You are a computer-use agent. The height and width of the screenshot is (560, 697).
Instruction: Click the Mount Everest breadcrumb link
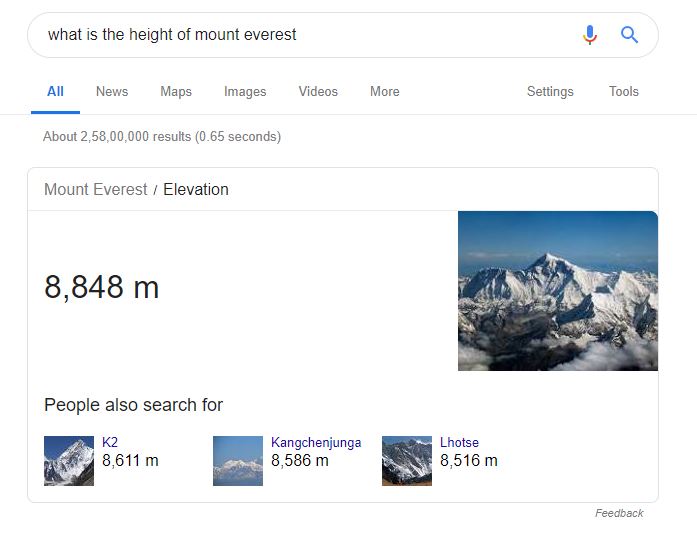[96, 189]
